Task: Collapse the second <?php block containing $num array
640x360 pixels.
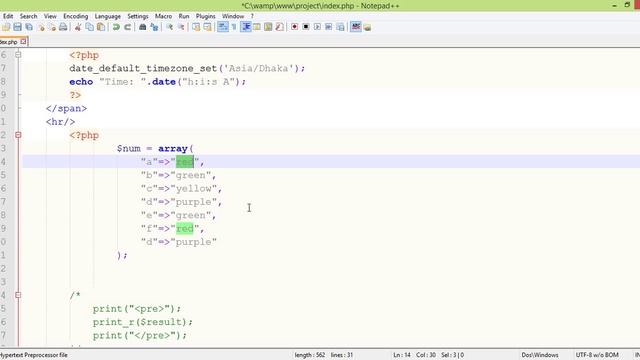Action: pyautogui.click(x=18, y=135)
